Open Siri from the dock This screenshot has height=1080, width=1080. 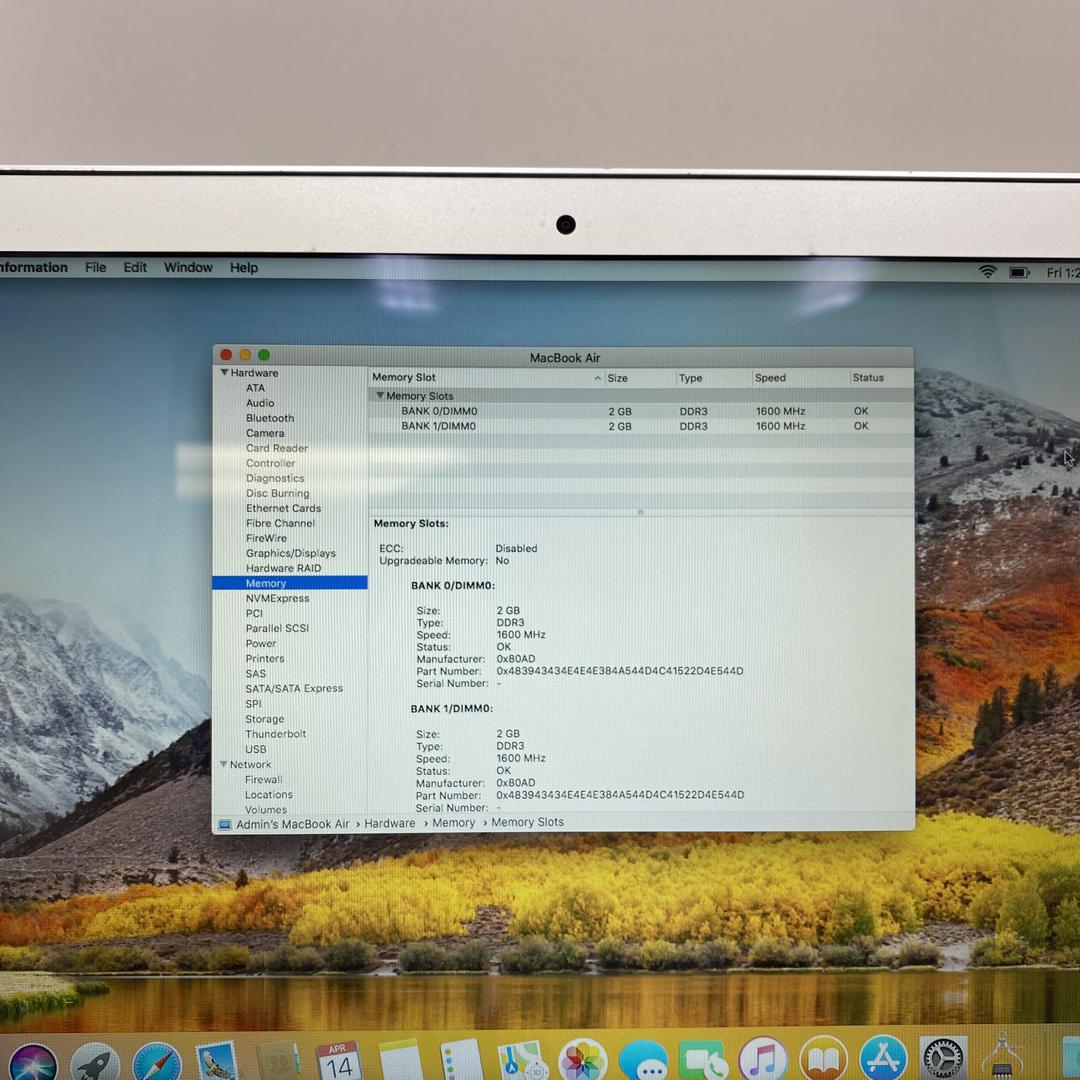(x=33, y=1064)
